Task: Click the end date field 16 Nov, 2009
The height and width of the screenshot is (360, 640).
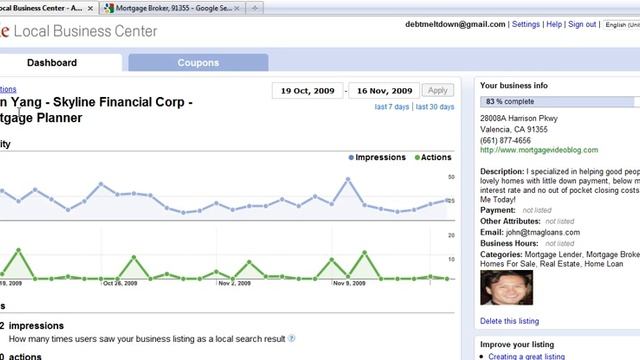Action: (x=384, y=91)
